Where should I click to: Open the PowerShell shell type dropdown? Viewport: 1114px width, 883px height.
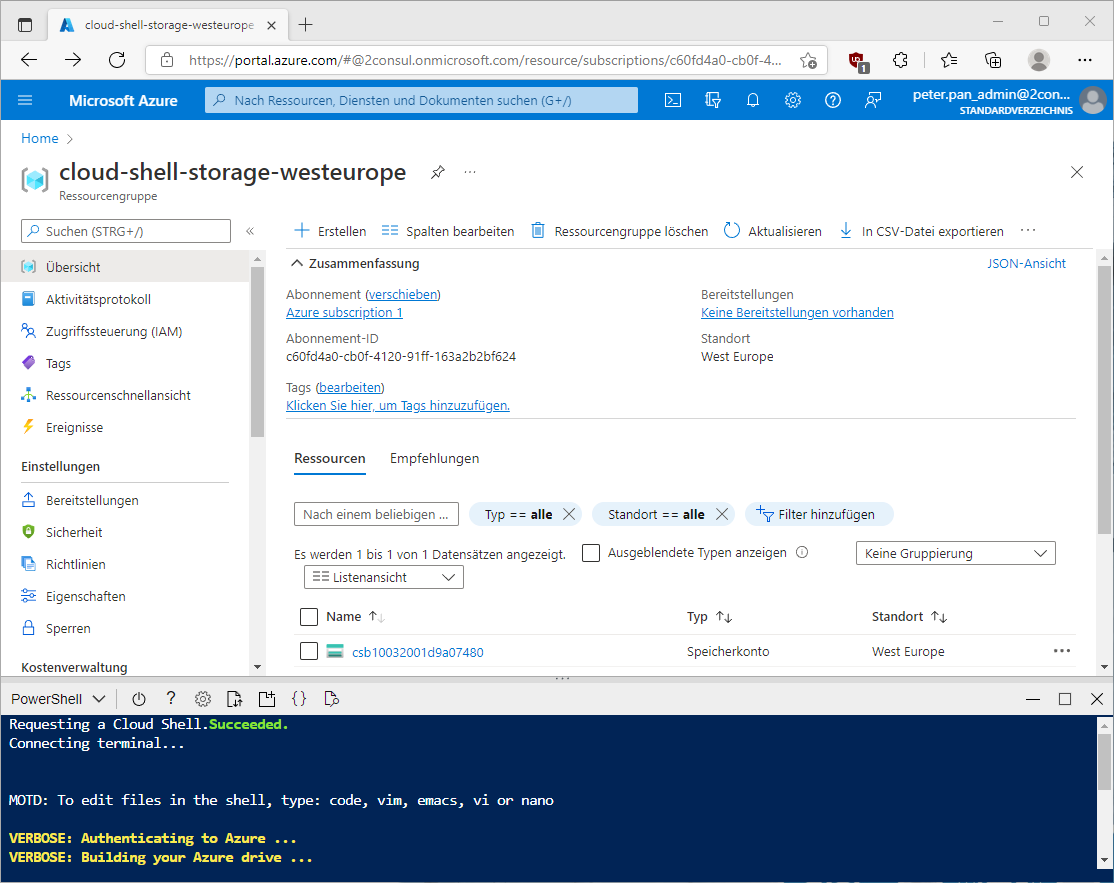(58, 699)
